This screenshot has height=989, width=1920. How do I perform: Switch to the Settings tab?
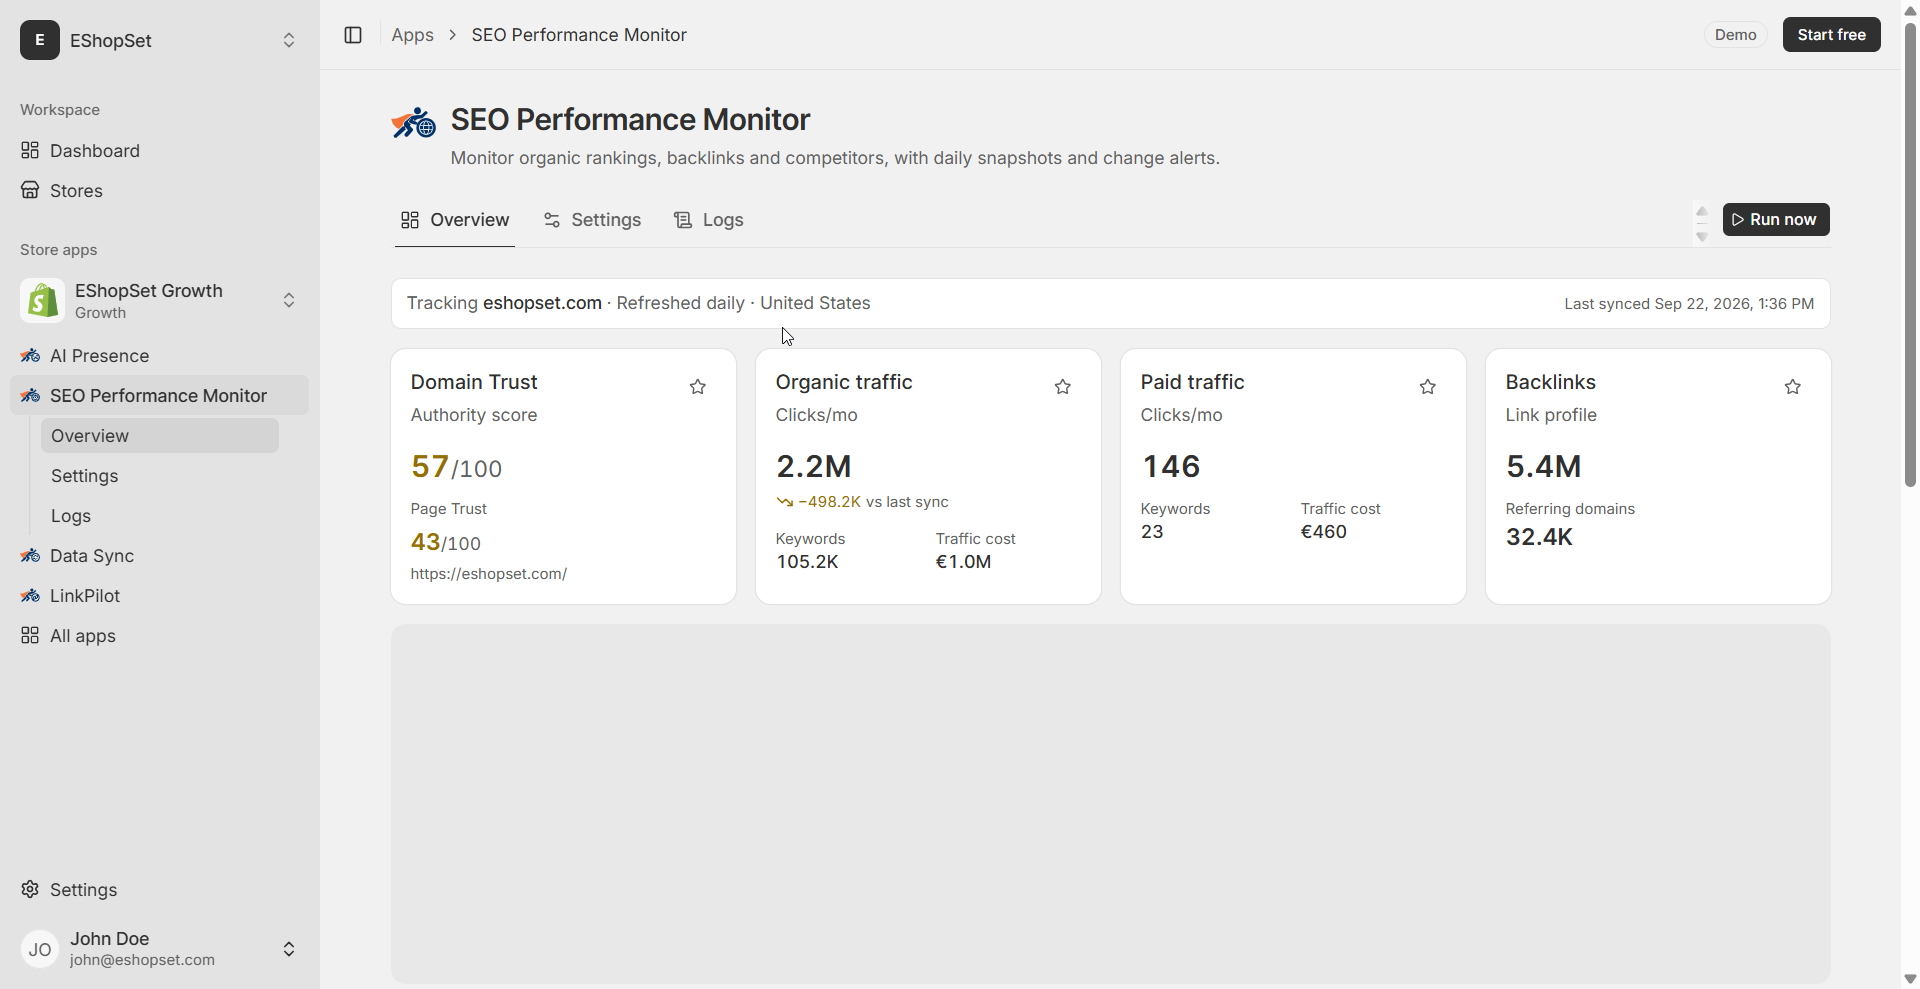click(x=592, y=220)
